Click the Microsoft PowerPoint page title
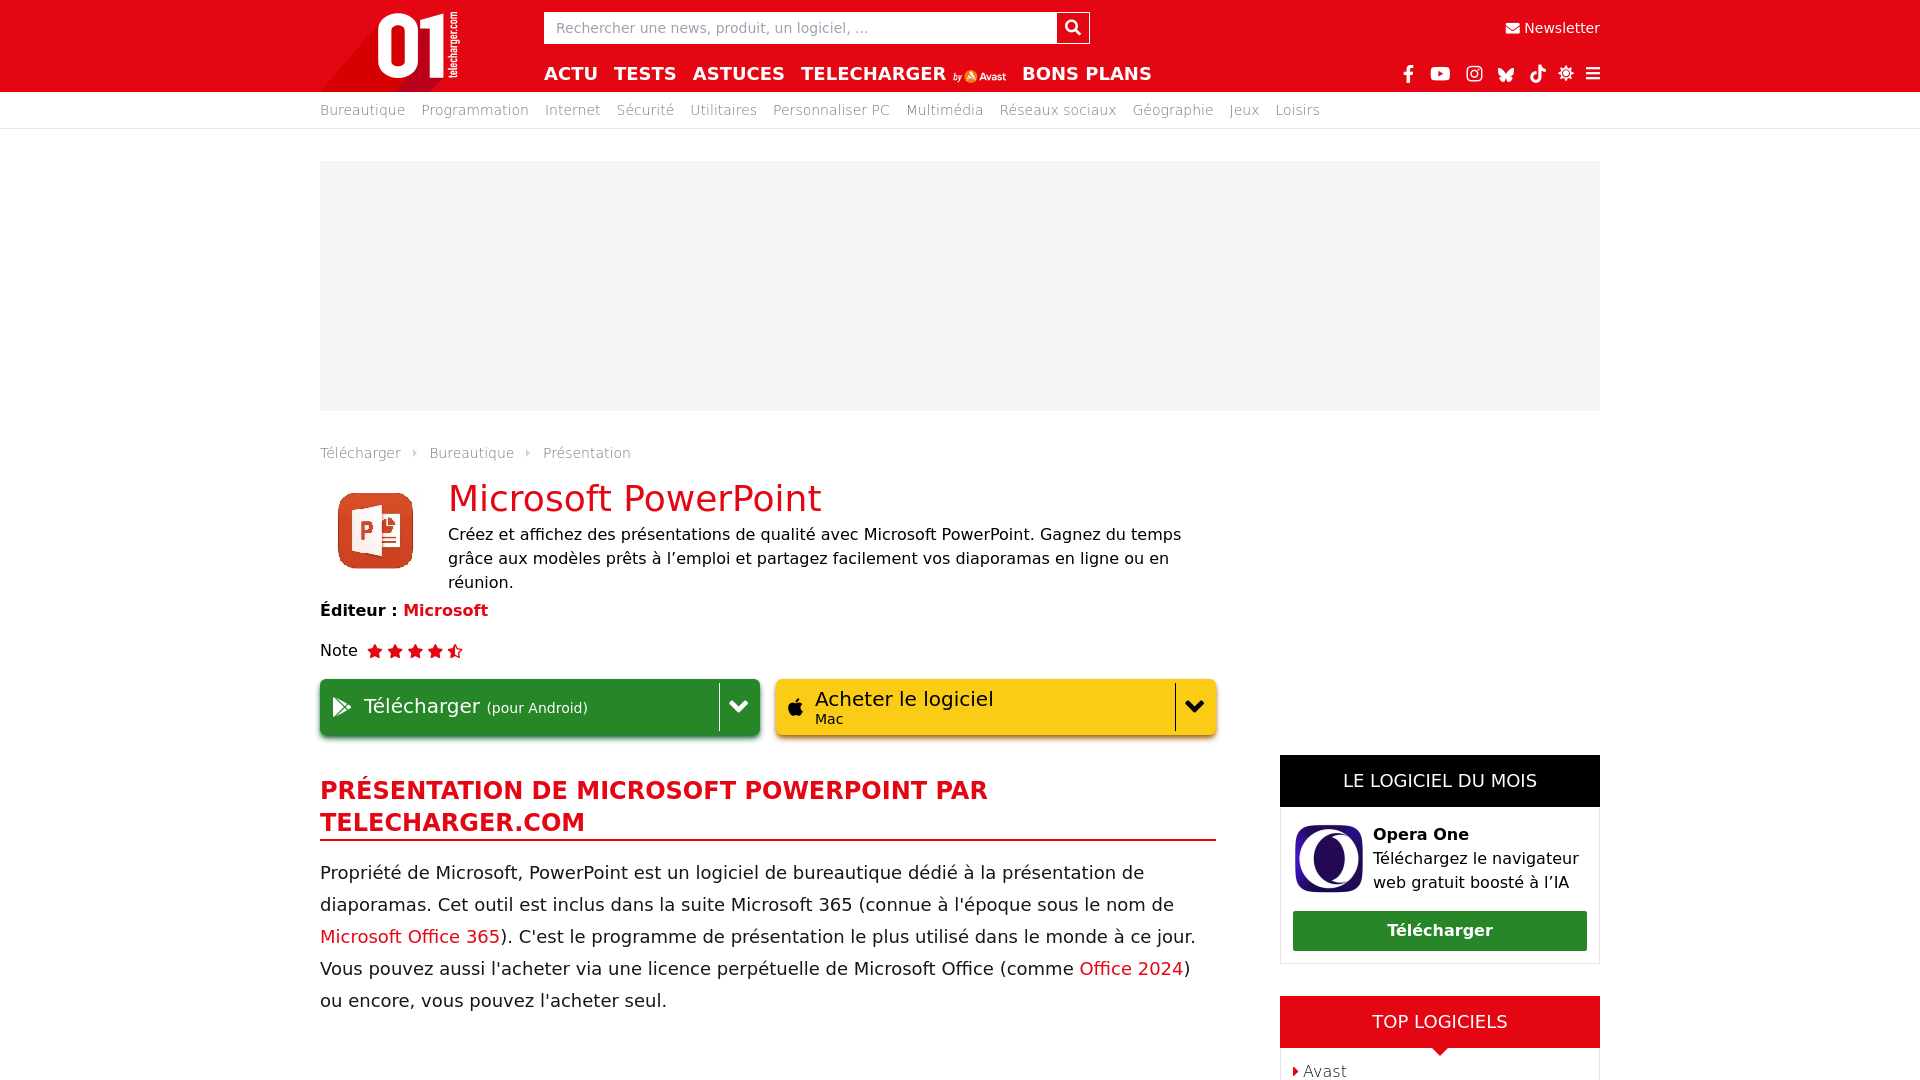This screenshot has height=1080, width=1920. pyautogui.click(x=635, y=498)
